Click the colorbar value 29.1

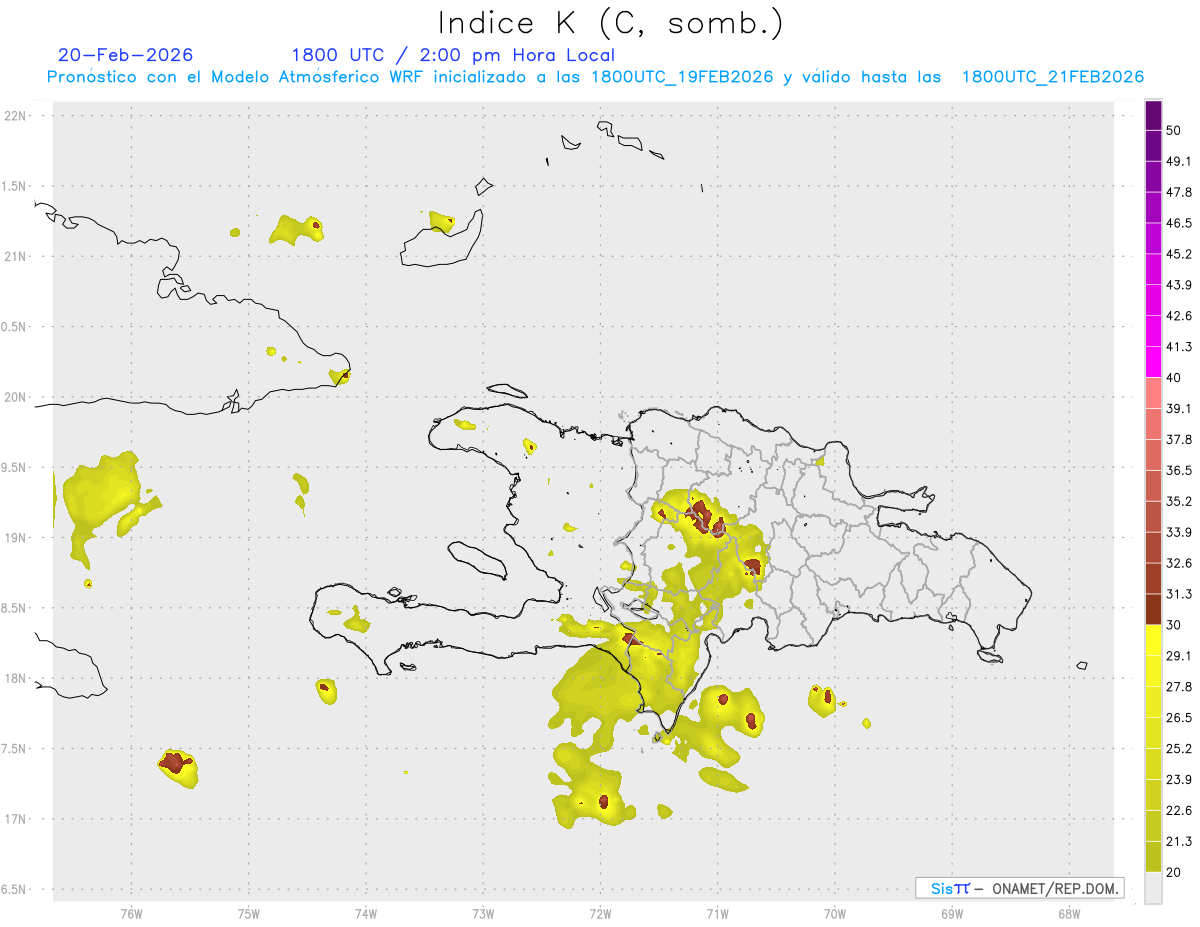1179,656
